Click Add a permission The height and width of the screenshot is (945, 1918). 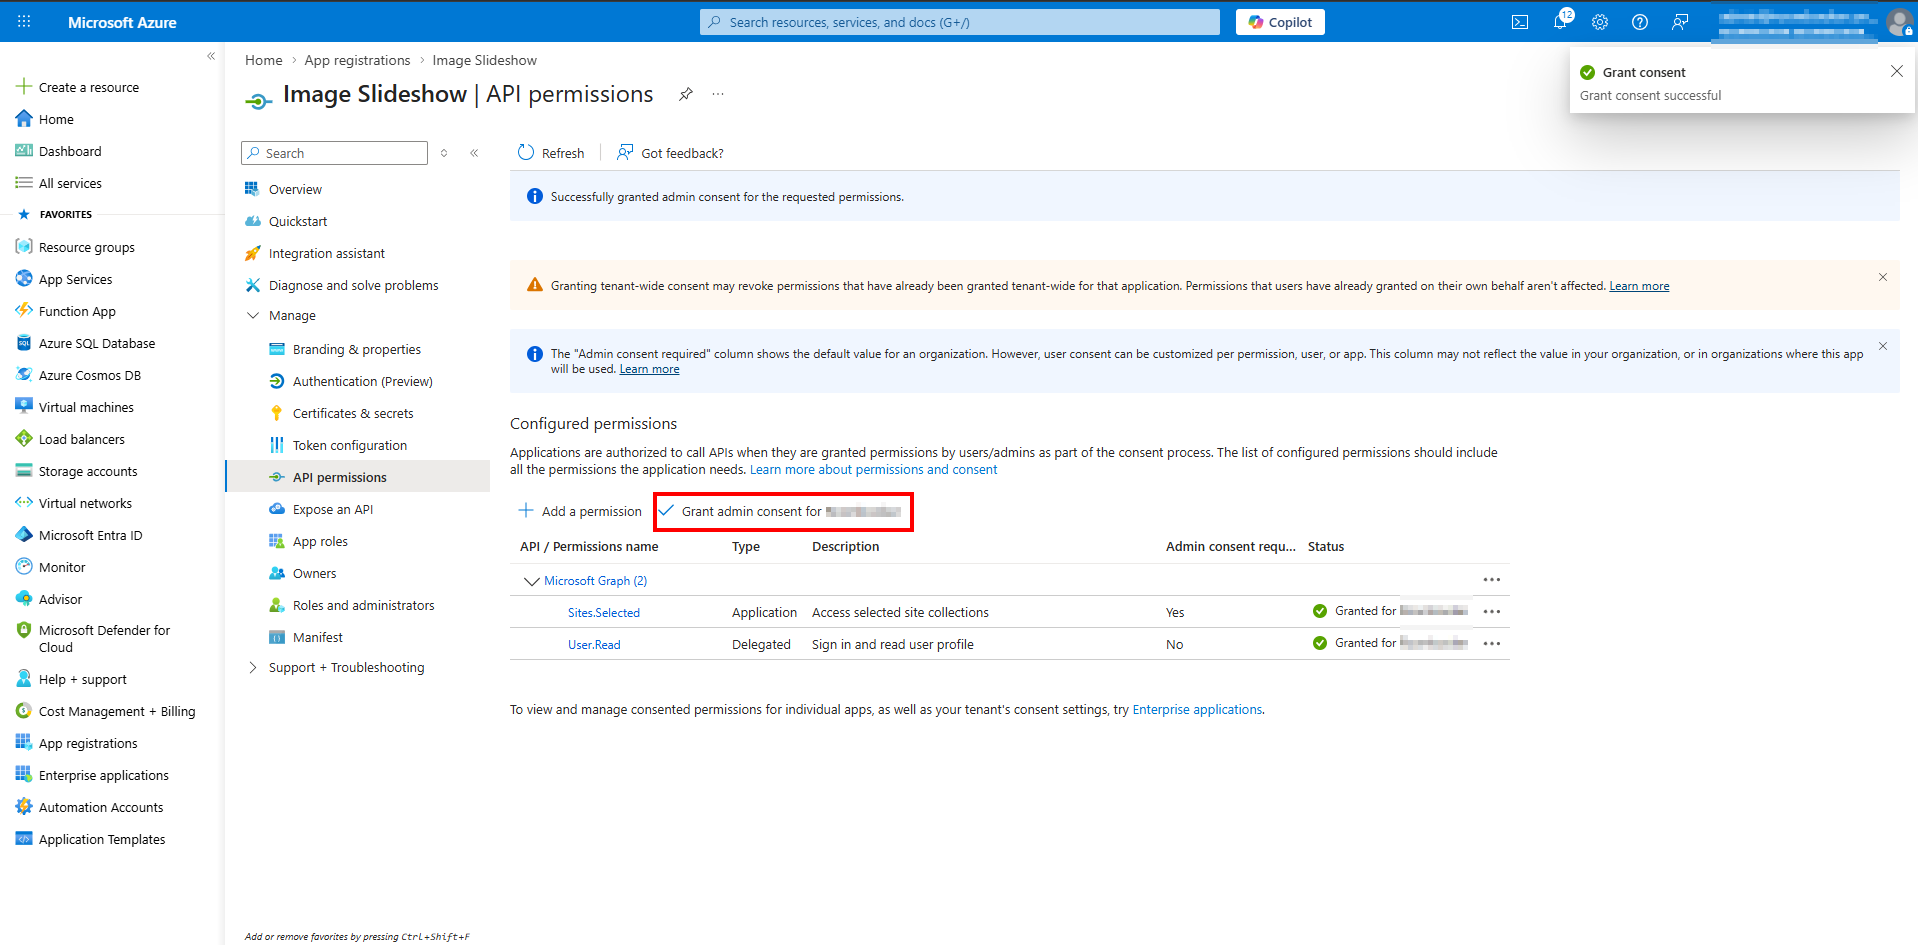pos(581,511)
